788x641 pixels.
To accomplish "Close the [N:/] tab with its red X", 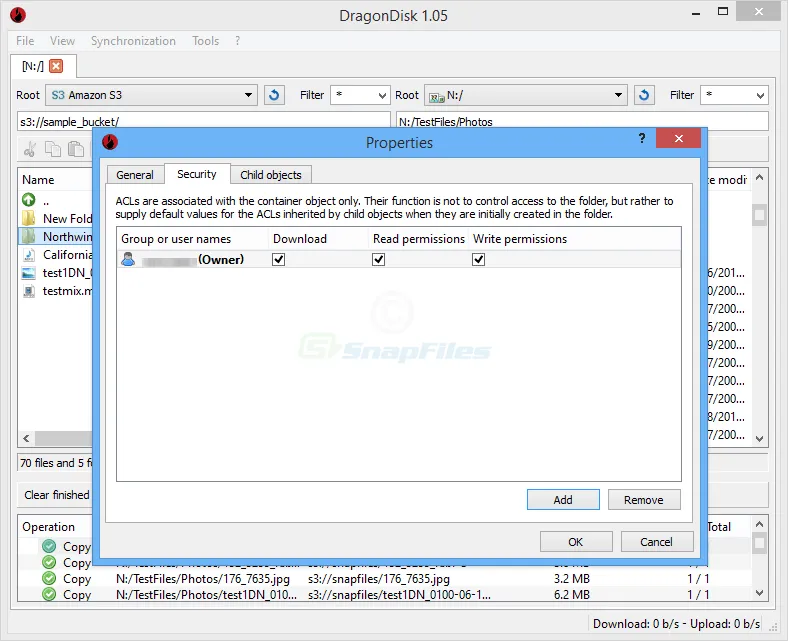I will tap(56, 66).
